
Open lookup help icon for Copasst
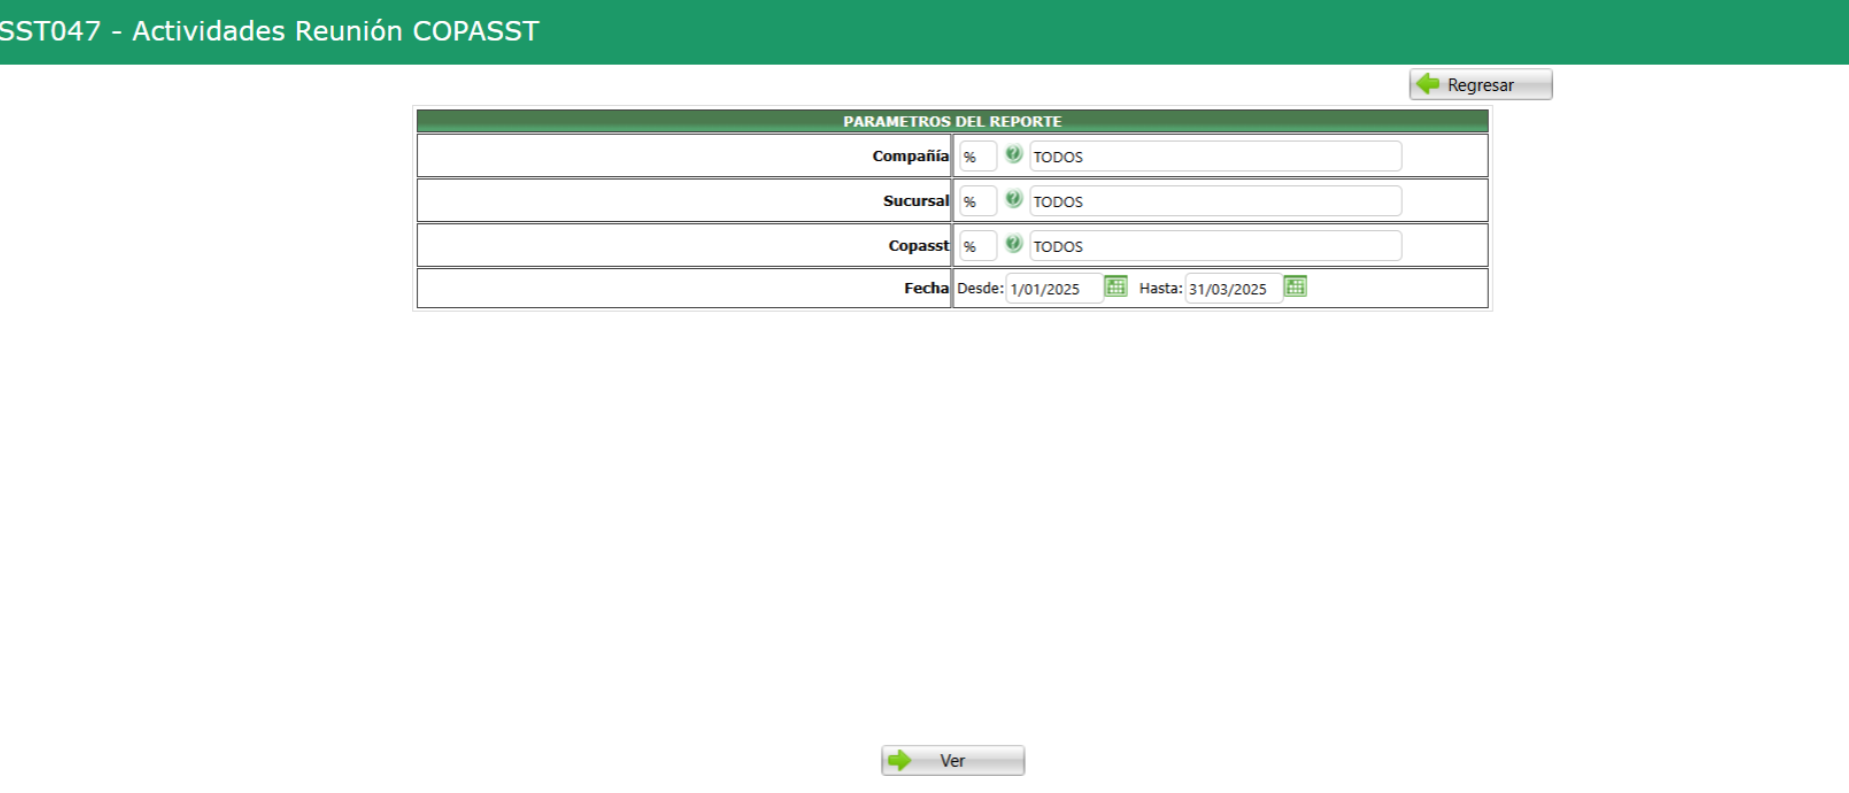pyautogui.click(x=1013, y=245)
